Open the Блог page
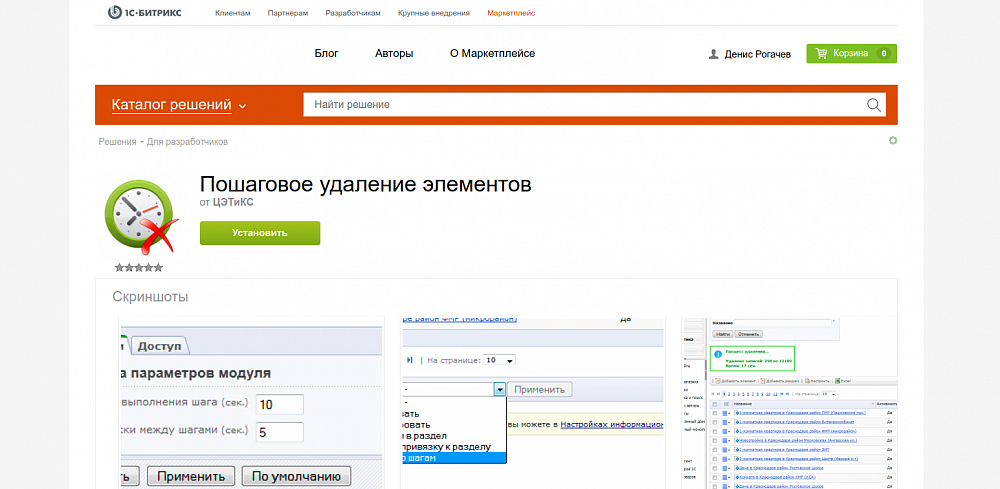The width and height of the screenshot is (1000, 489). click(327, 54)
